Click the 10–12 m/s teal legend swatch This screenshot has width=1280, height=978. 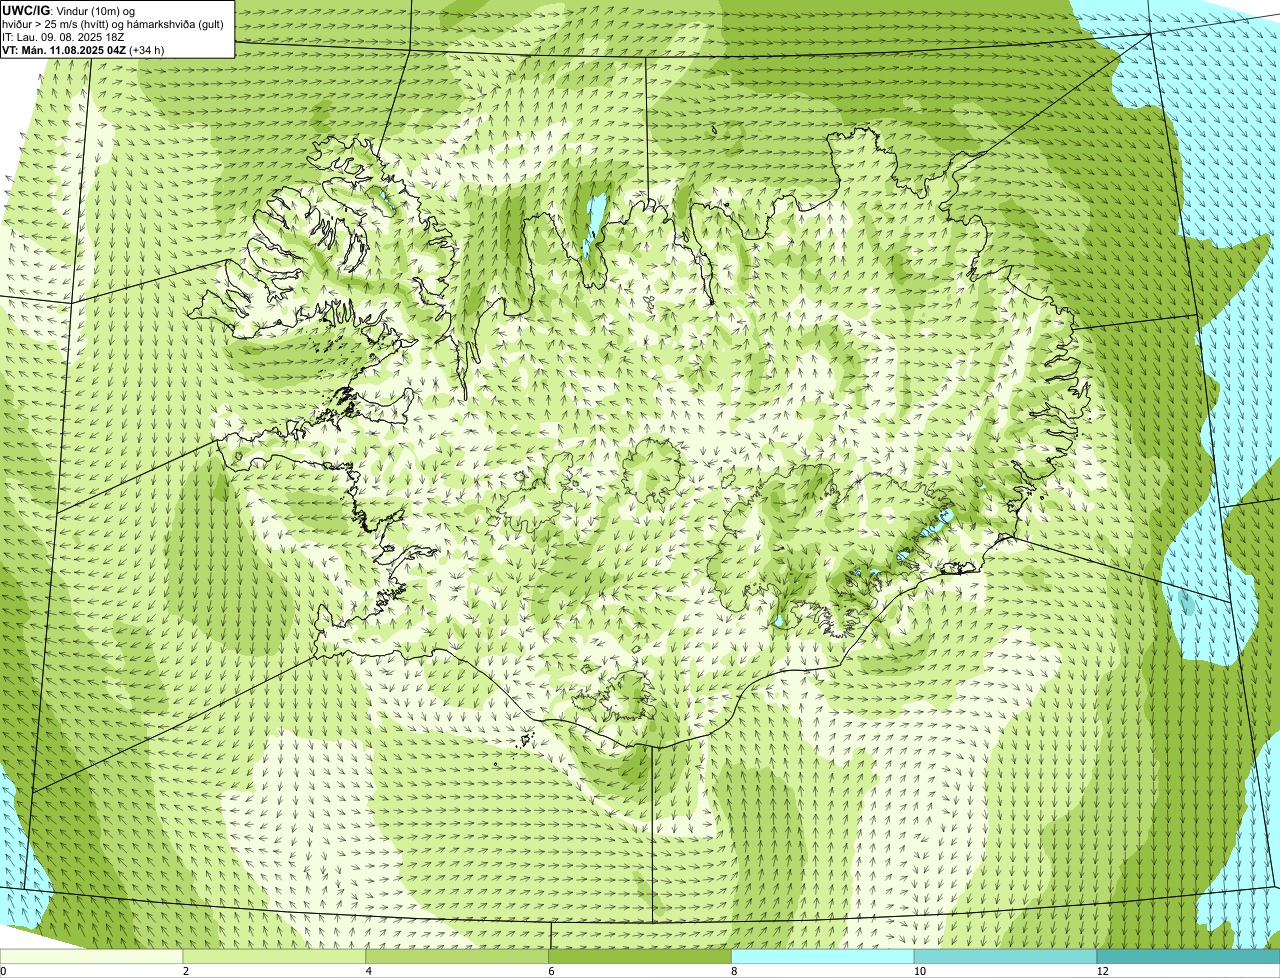[x=1006, y=956]
